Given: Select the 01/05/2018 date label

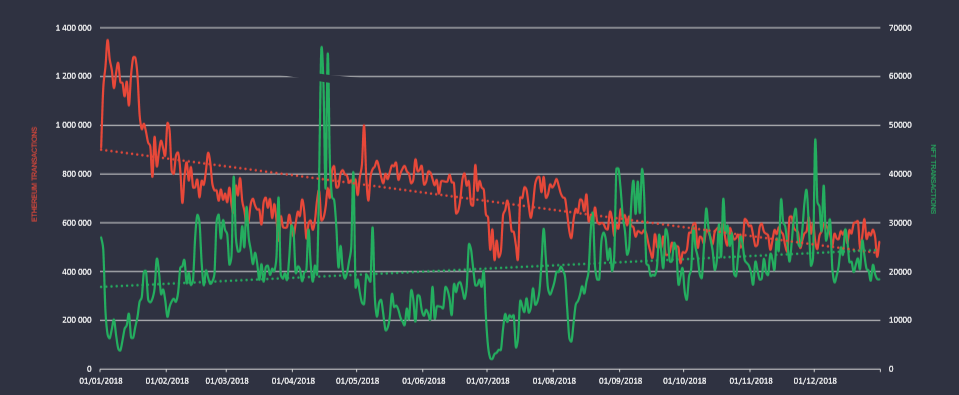Looking at the screenshot, I should (x=357, y=380).
